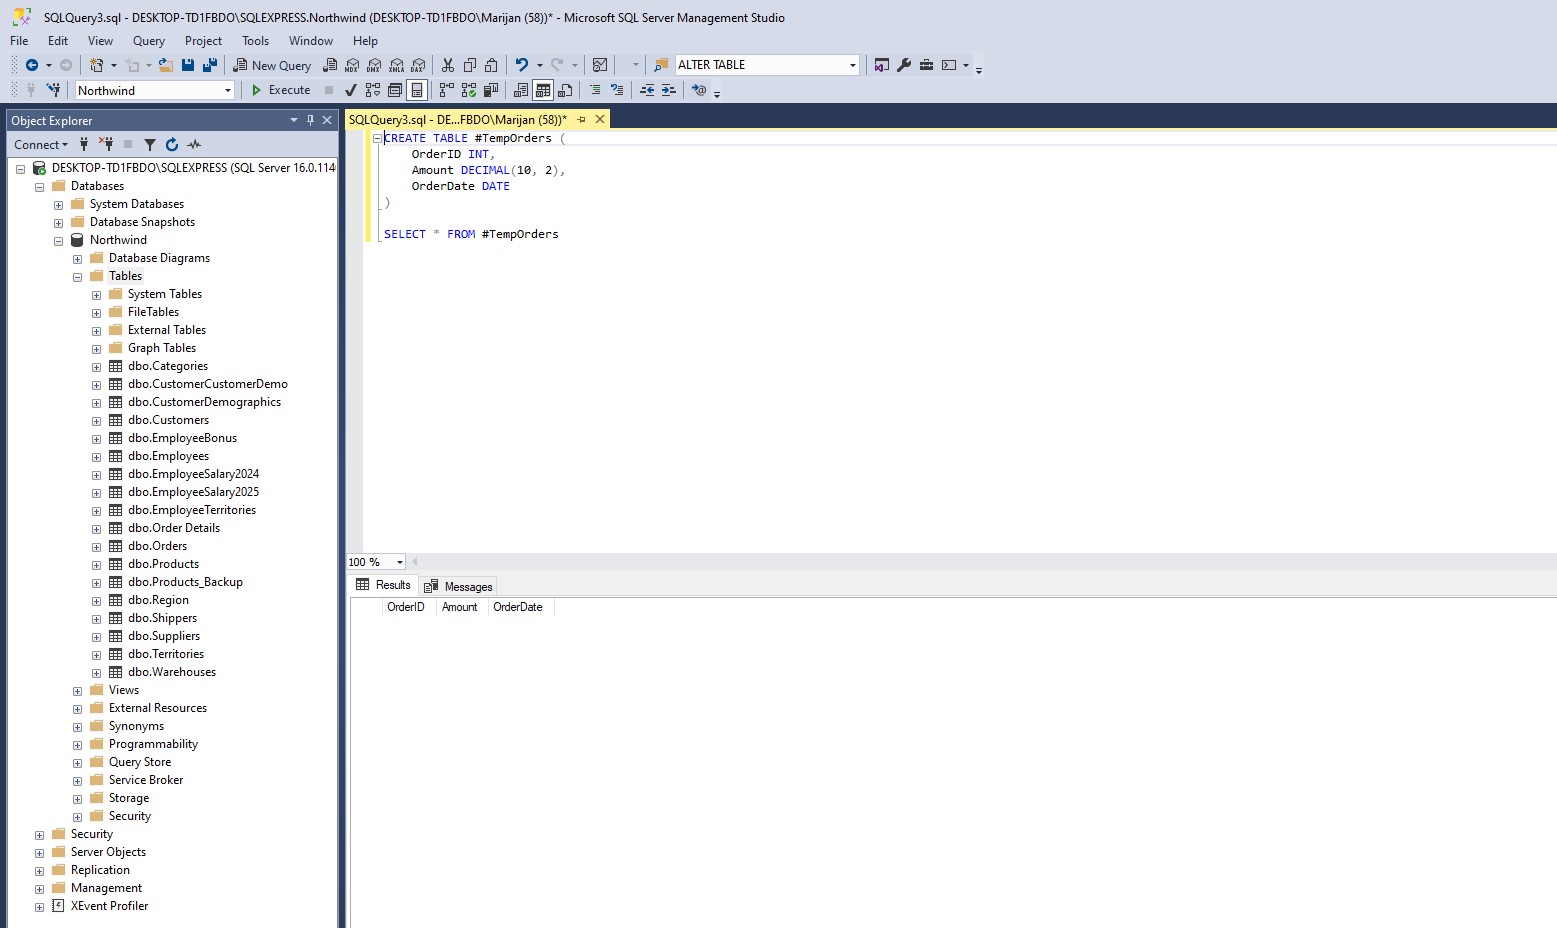Click the Connect button in Object Explorer

click(41, 145)
